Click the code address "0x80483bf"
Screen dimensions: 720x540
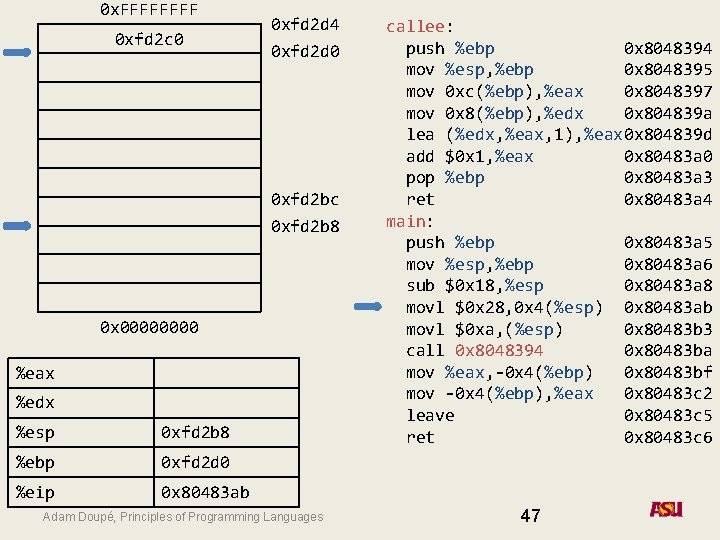[x=668, y=372]
